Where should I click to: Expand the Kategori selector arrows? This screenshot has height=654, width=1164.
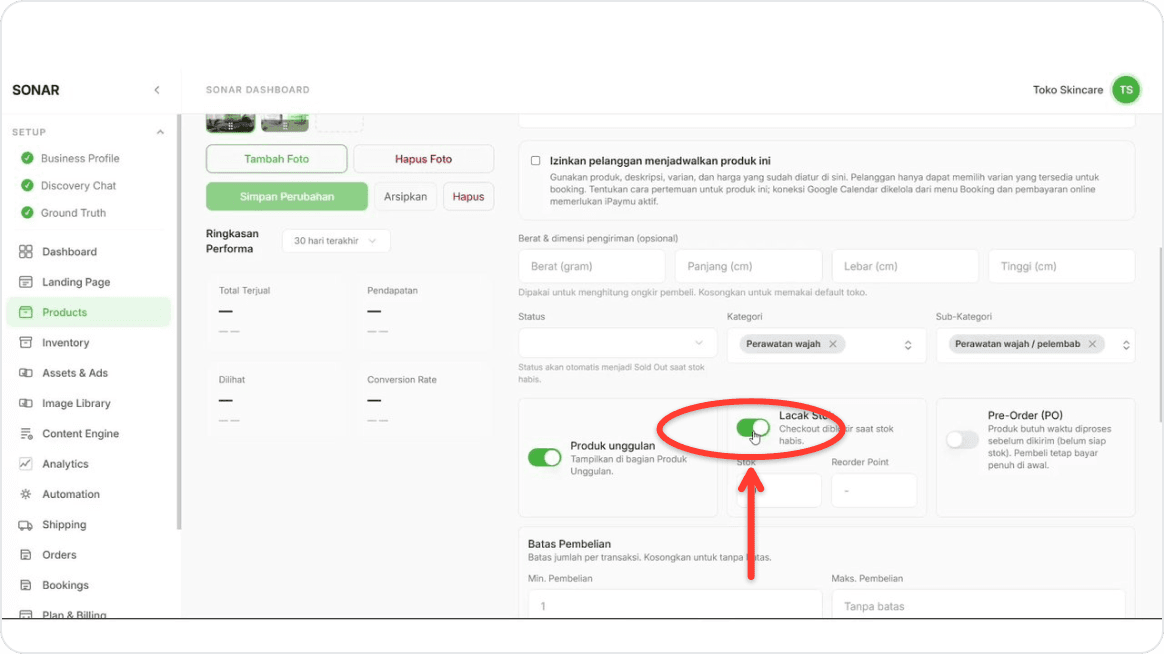point(908,345)
